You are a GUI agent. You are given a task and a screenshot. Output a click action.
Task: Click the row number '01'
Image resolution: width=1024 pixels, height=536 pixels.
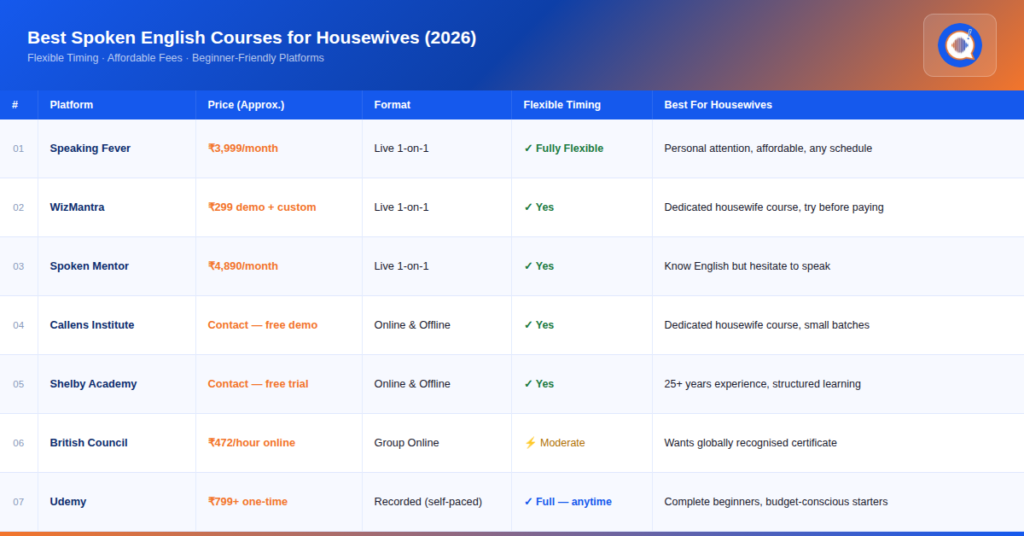(x=18, y=148)
